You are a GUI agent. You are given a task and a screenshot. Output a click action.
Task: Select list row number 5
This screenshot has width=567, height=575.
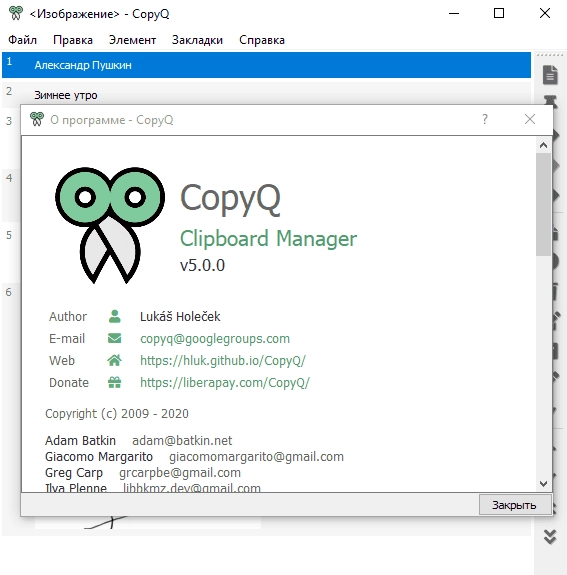(9, 235)
